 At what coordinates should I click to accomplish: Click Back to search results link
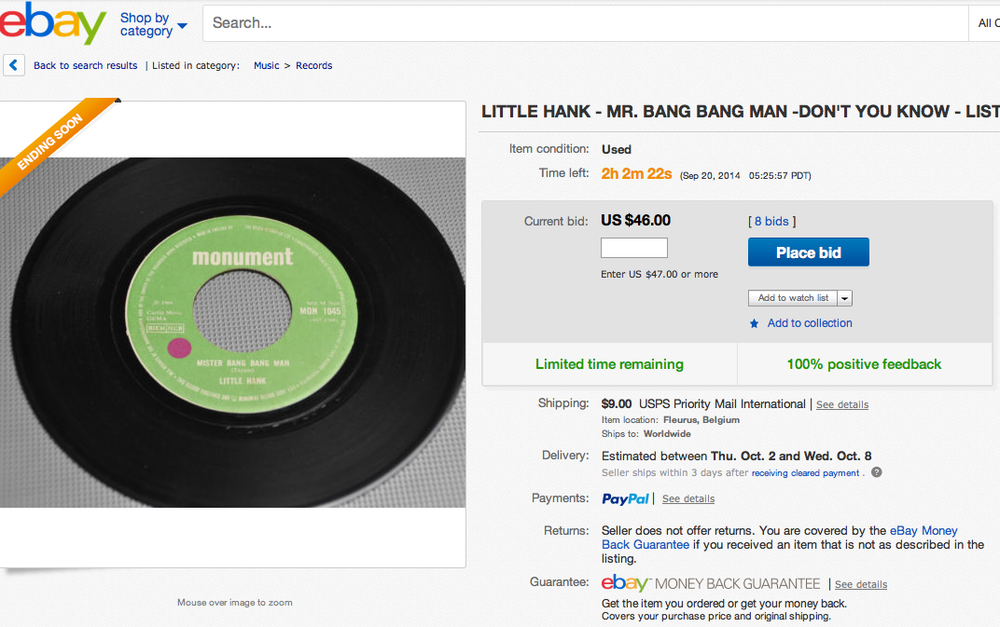coord(85,65)
